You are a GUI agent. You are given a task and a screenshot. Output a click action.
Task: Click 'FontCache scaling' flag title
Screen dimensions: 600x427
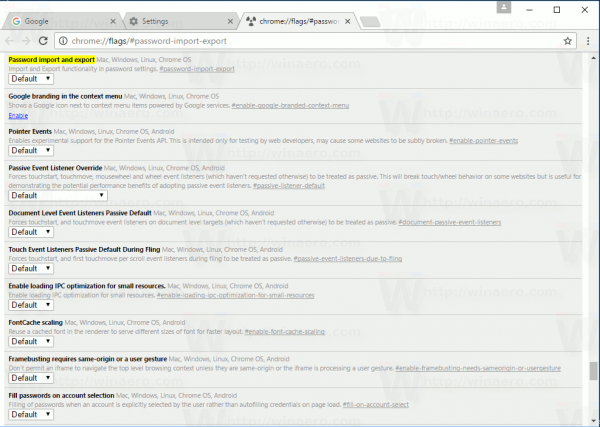tap(35, 323)
